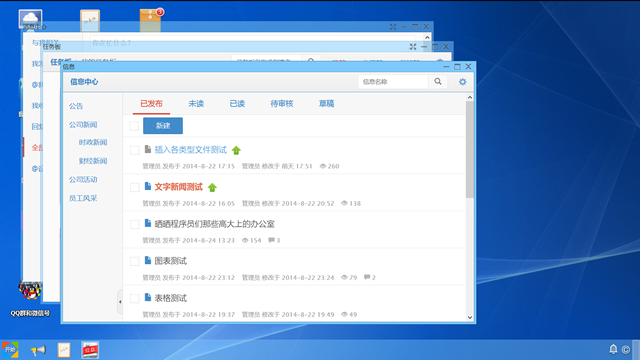Click the document icon for 文字新闻测试
Image resolution: width=640 pixels, height=360 pixels.
148,187
